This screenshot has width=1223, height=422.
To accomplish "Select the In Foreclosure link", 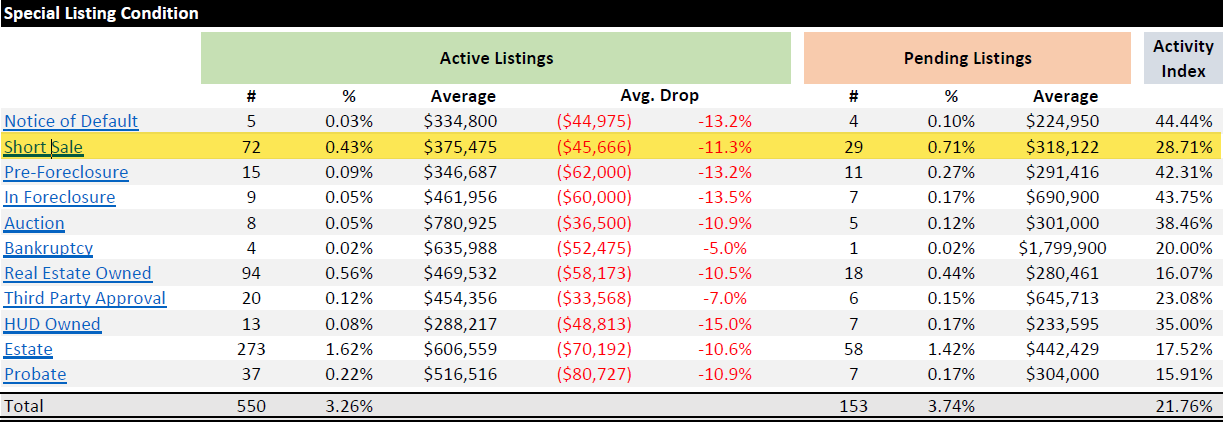I will (59, 197).
